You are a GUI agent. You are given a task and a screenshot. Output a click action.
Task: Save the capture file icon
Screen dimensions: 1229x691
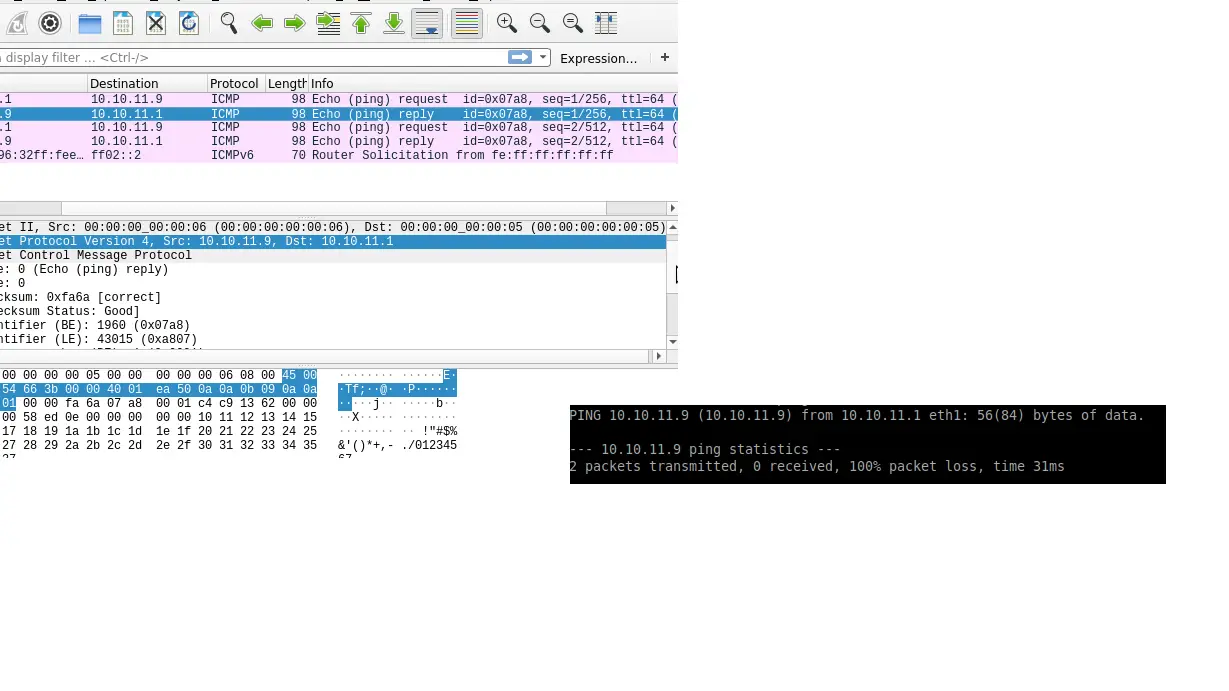click(x=123, y=23)
